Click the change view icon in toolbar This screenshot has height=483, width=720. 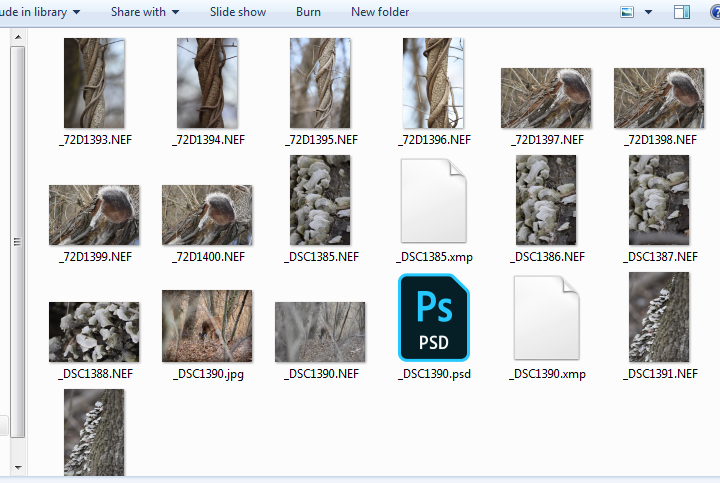click(628, 12)
